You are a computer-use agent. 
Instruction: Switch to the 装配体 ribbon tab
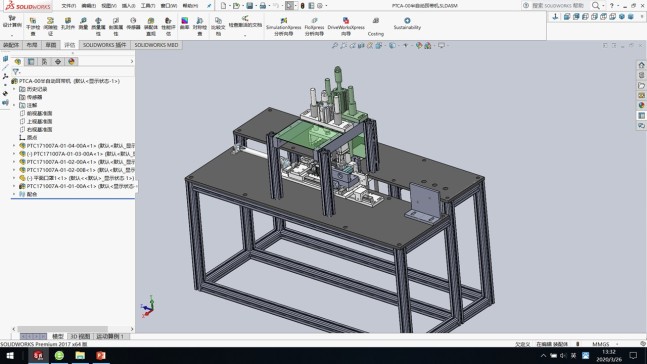coord(11,45)
